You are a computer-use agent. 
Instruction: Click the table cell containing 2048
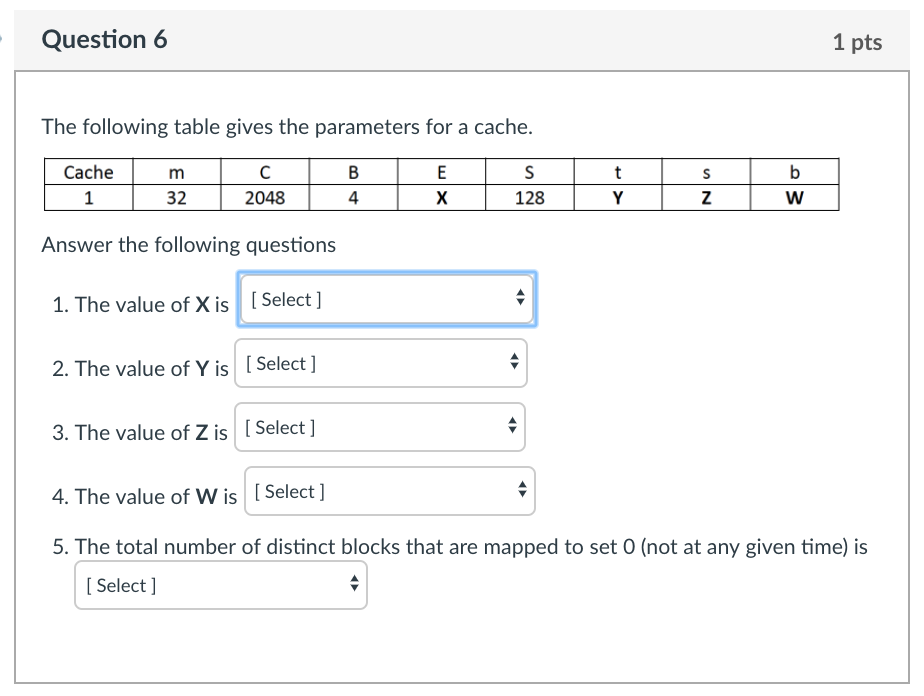click(x=265, y=198)
